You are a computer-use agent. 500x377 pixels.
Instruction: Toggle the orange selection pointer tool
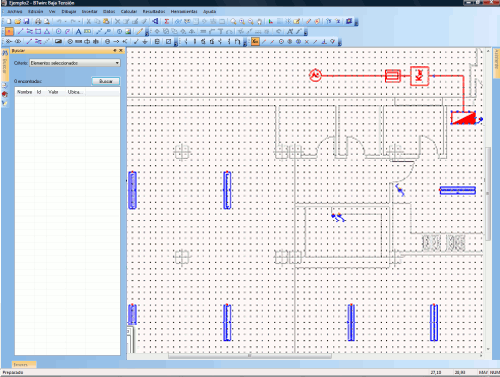tap(9, 32)
